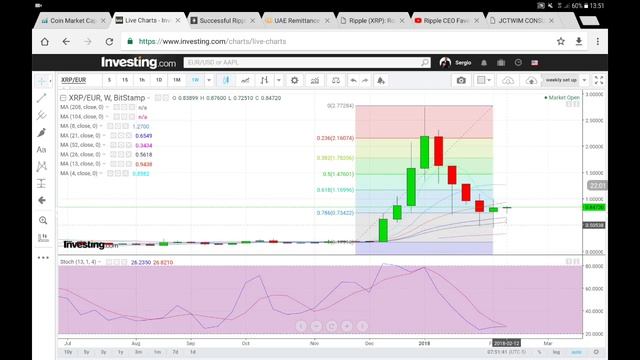Viewport: 640px width, 360px height.
Task: Click the Investing.com search field
Action: tap(307, 62)
